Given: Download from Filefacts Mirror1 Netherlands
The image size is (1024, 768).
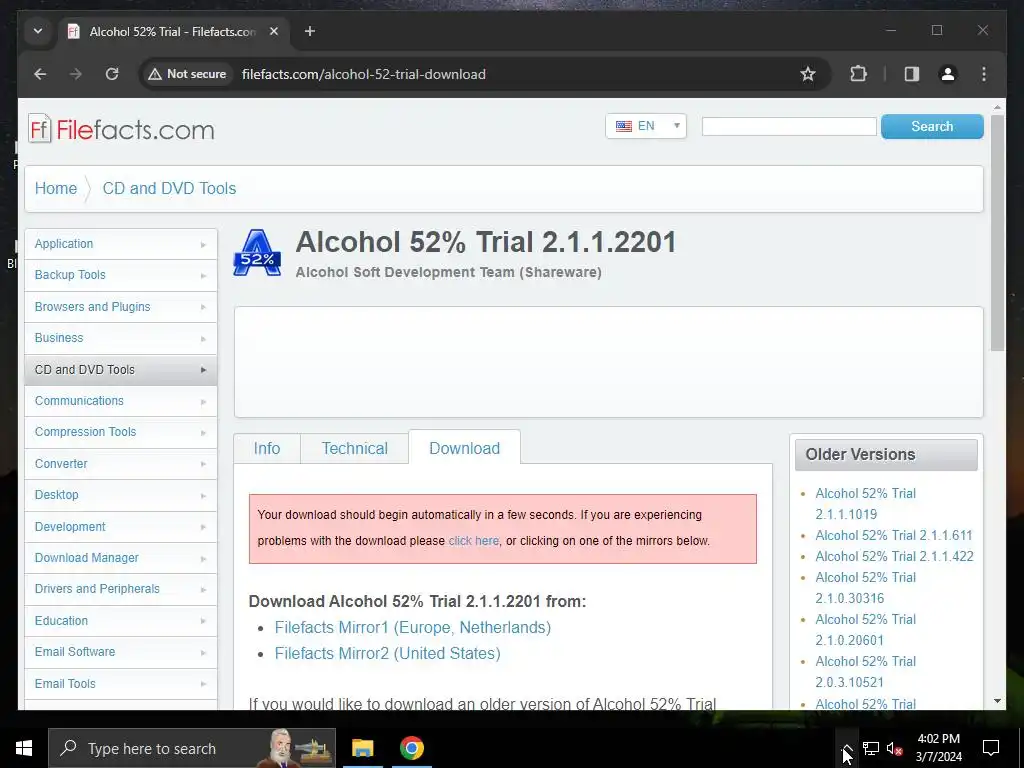Looking at the screenshot, I should click(413, 628).
